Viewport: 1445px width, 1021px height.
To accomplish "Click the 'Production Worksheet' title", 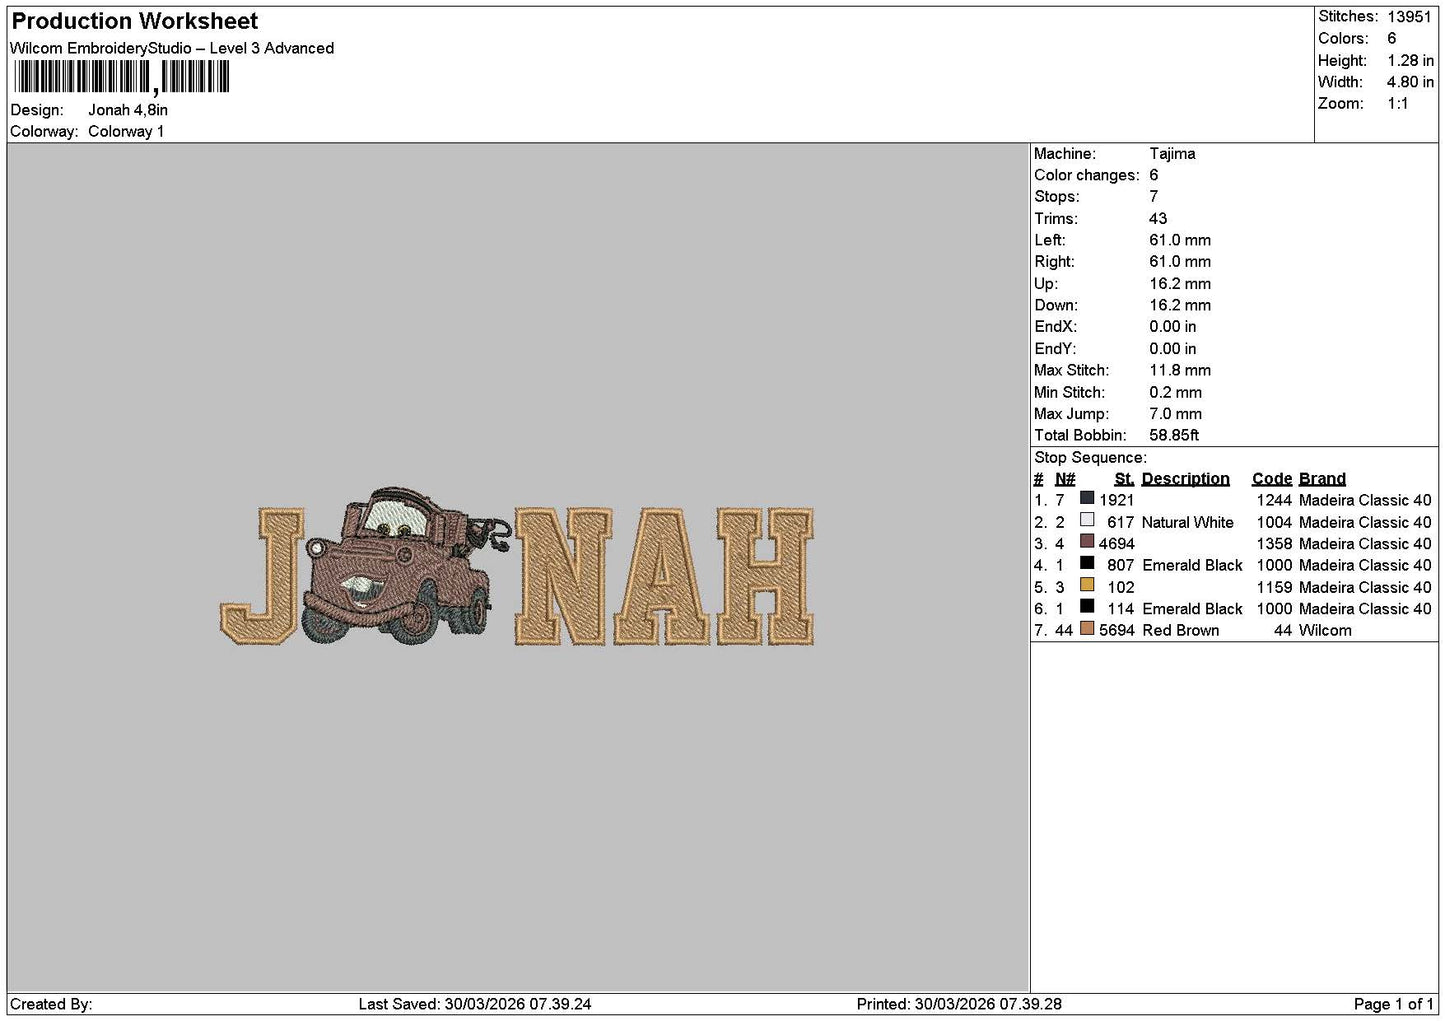I will click(134, 21).
